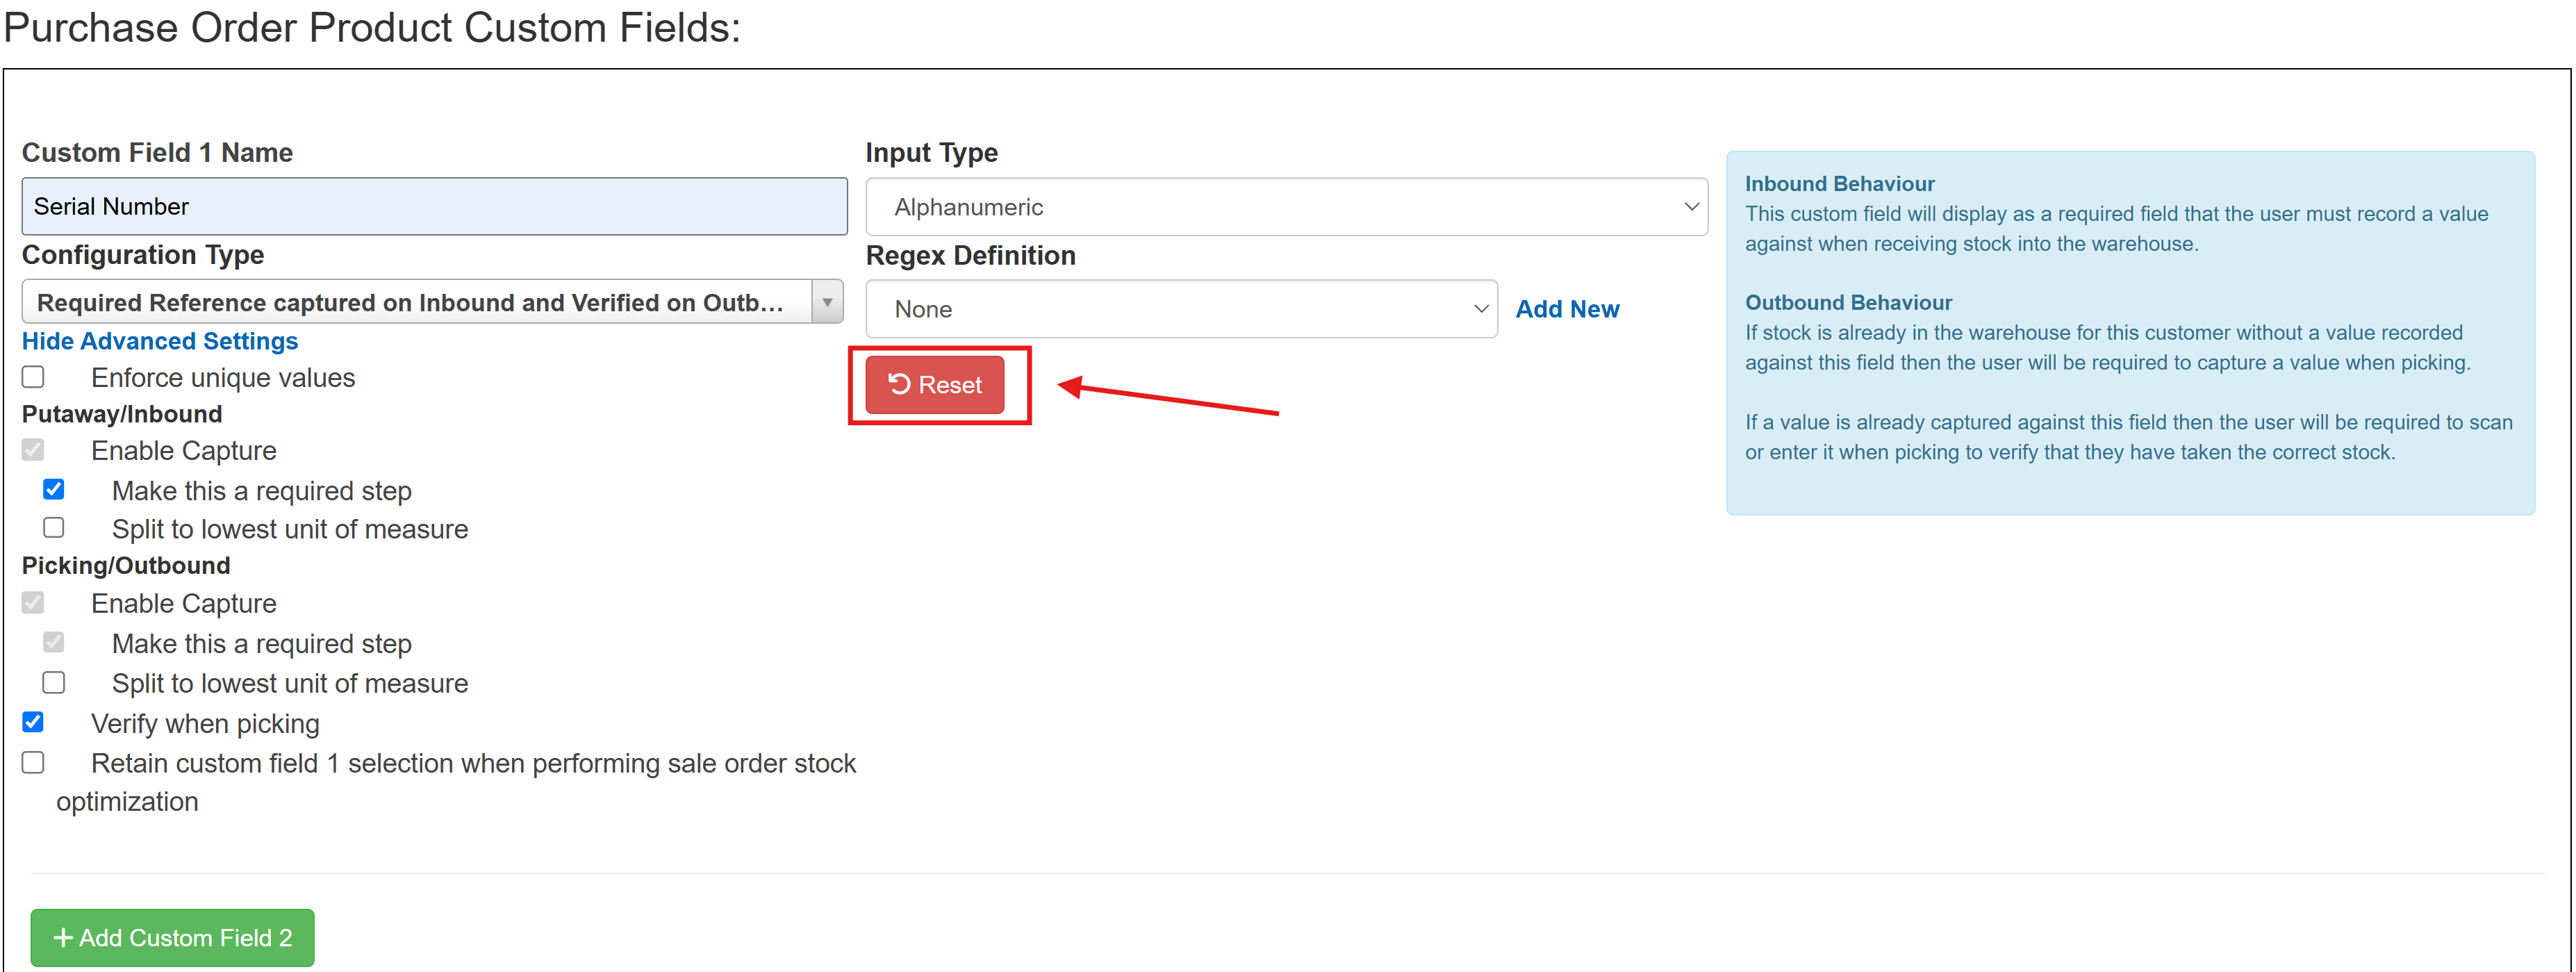Click the Add New regex link
The height and width of the screenshot is (972, 2576).
coord(1567,309)
